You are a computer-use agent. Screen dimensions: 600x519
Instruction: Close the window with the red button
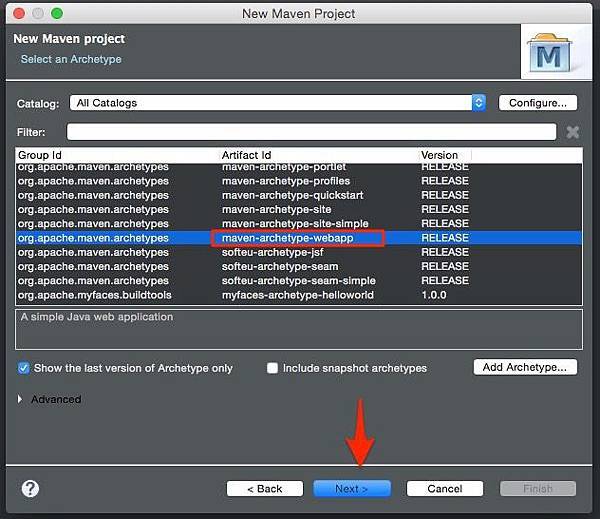[19, 13]
